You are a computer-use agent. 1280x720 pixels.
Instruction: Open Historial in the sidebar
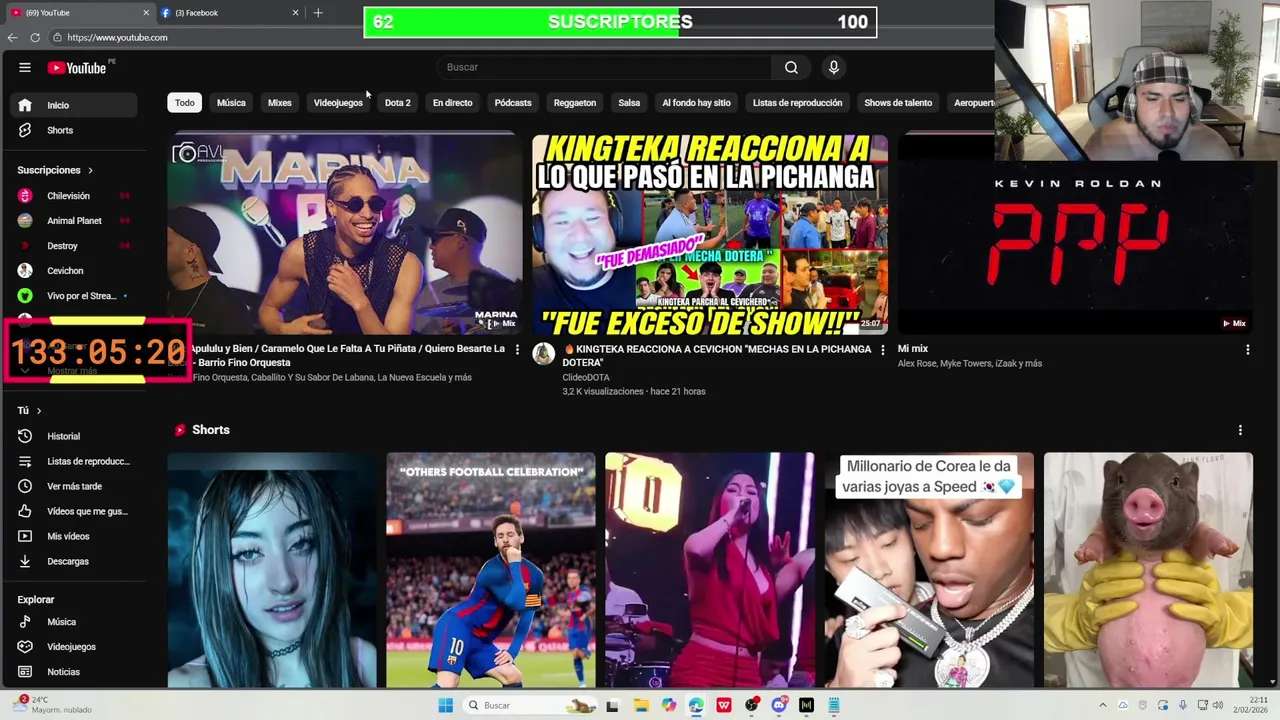point(74,436)
